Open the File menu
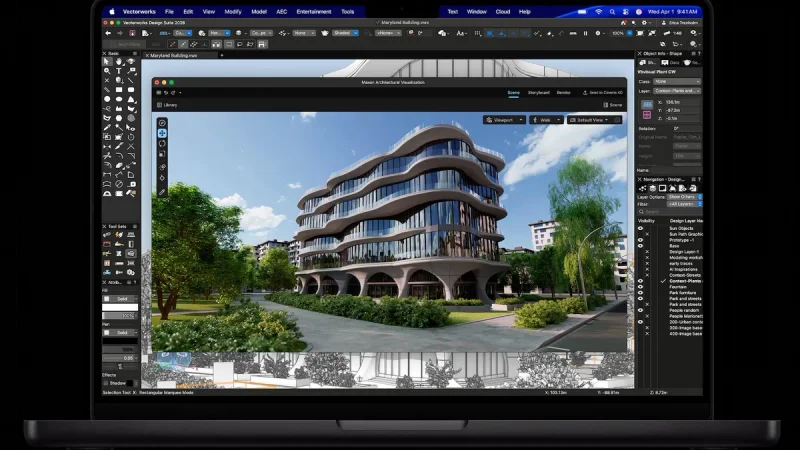 point(169,11)
